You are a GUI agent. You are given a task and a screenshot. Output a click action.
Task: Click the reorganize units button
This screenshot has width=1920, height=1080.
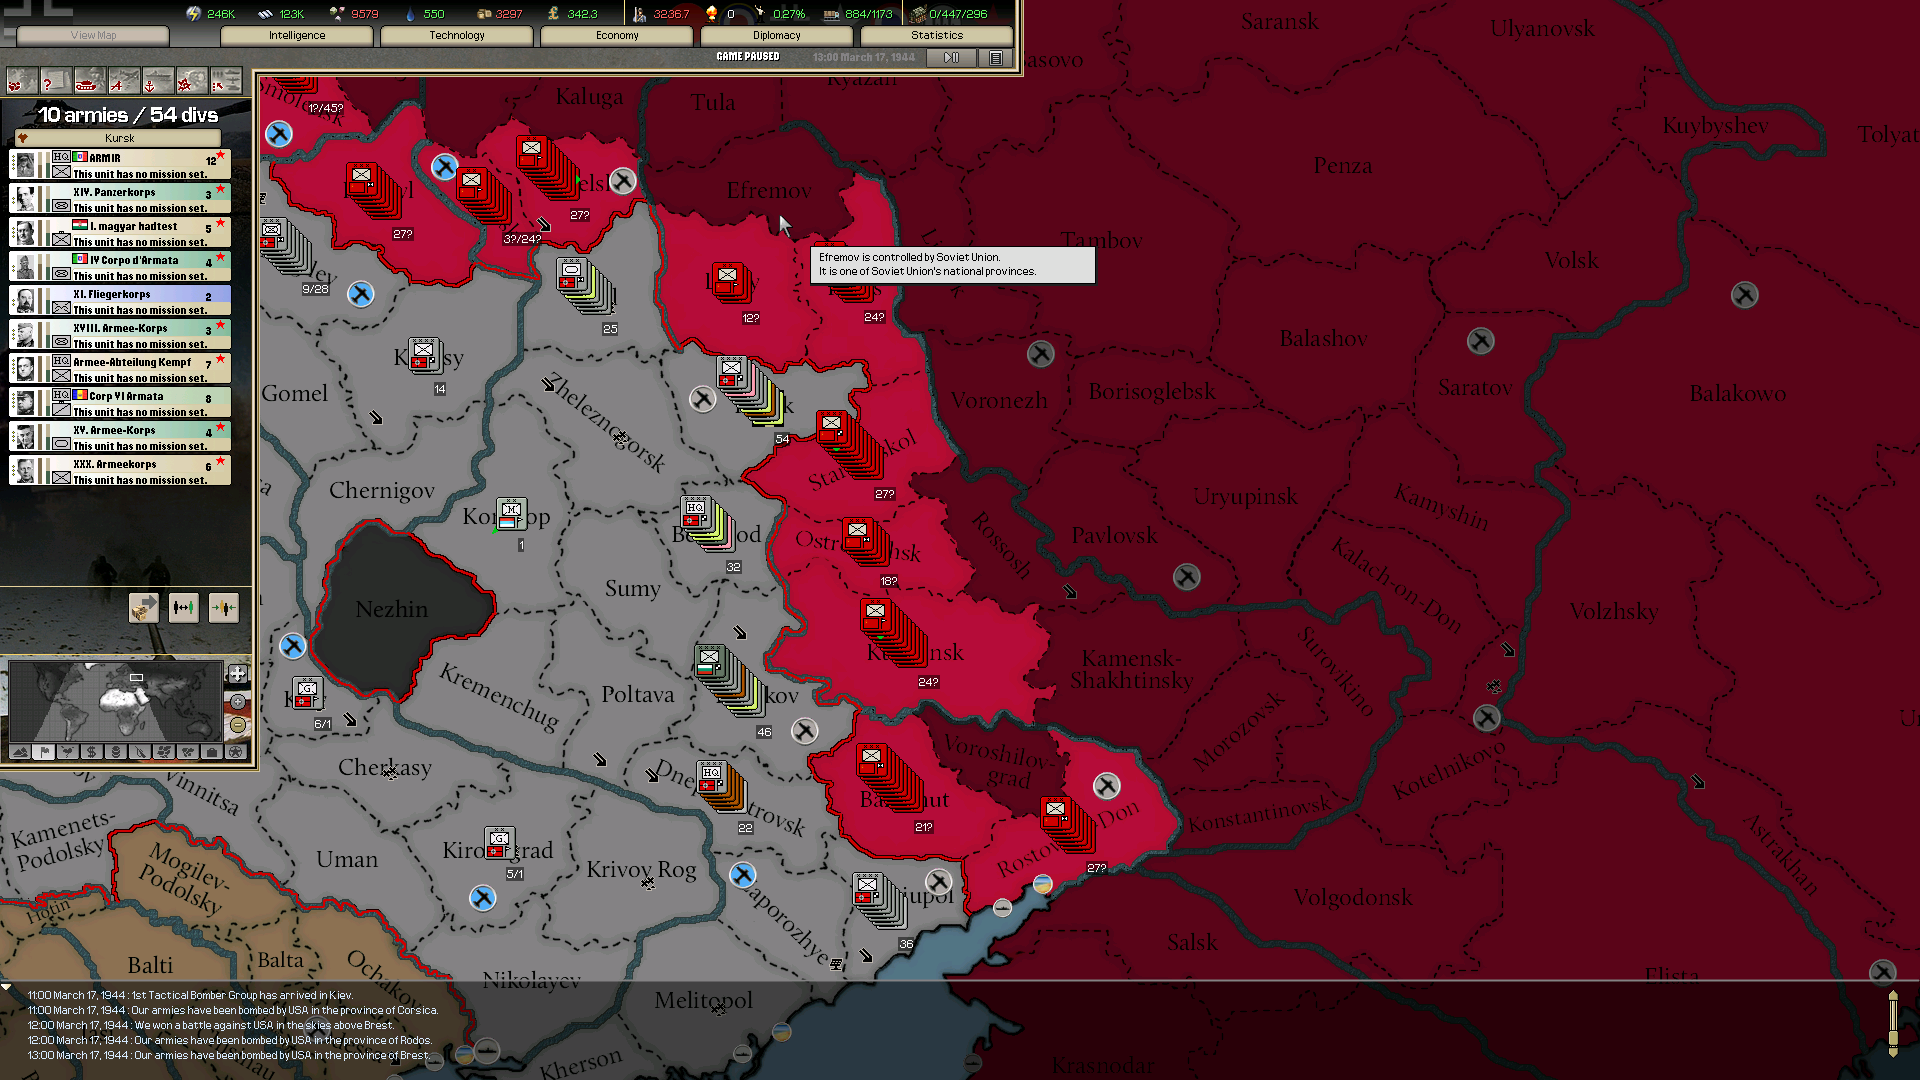click(183, 607)
